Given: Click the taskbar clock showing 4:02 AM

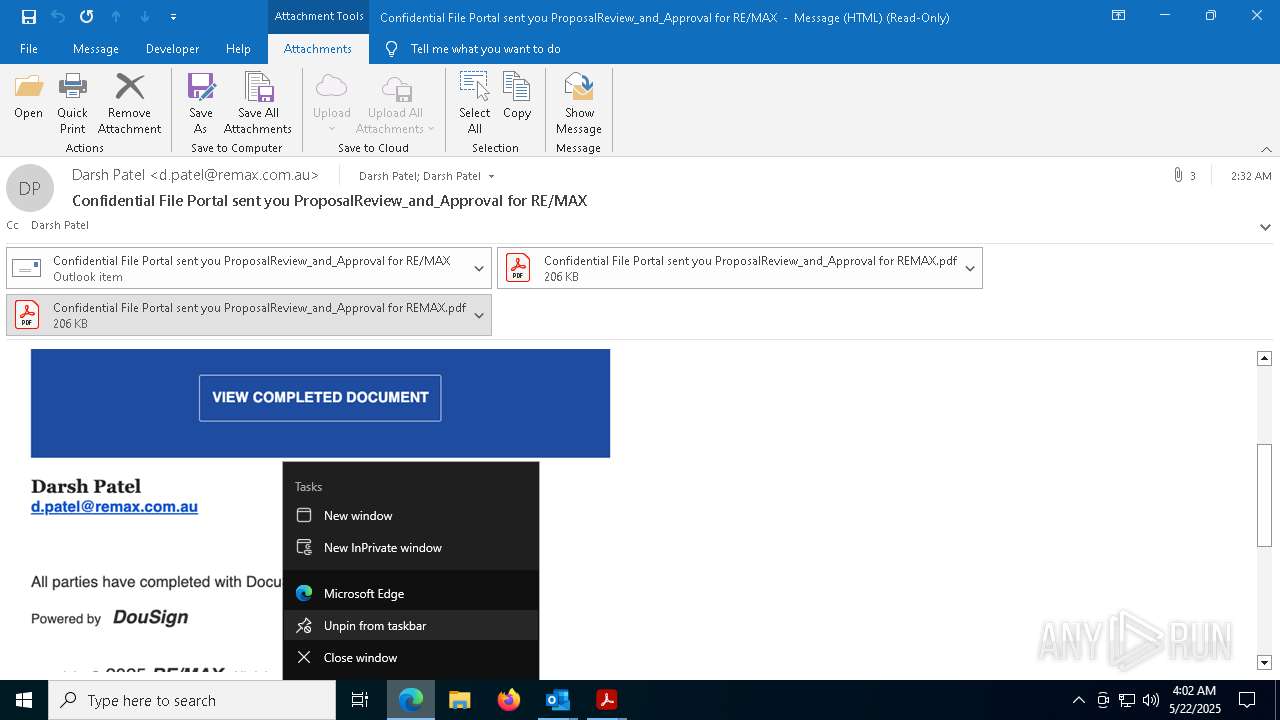Looking at the screenshot, I should (1194, 700).
